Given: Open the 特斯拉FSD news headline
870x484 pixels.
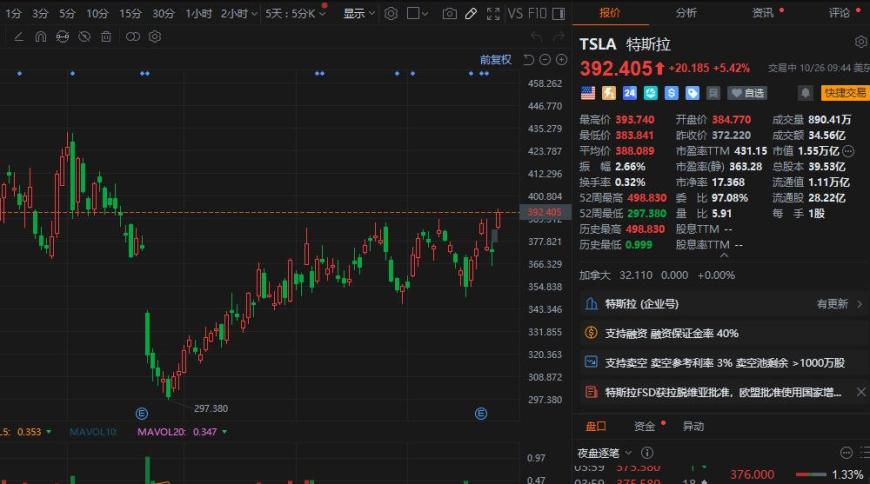Looking at the screenshot, I should (723, 392).
